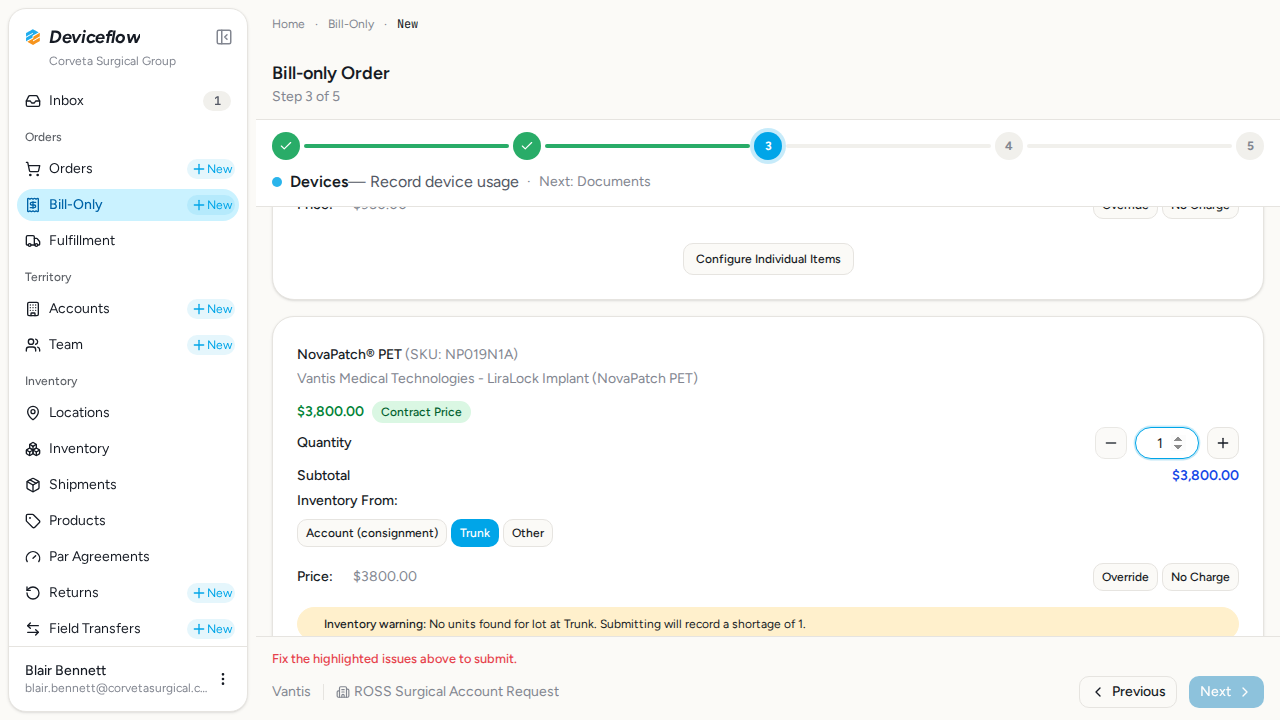The image size is (1280, 720).
Task: Create new Return with New badge
Action: coord(212,593)
